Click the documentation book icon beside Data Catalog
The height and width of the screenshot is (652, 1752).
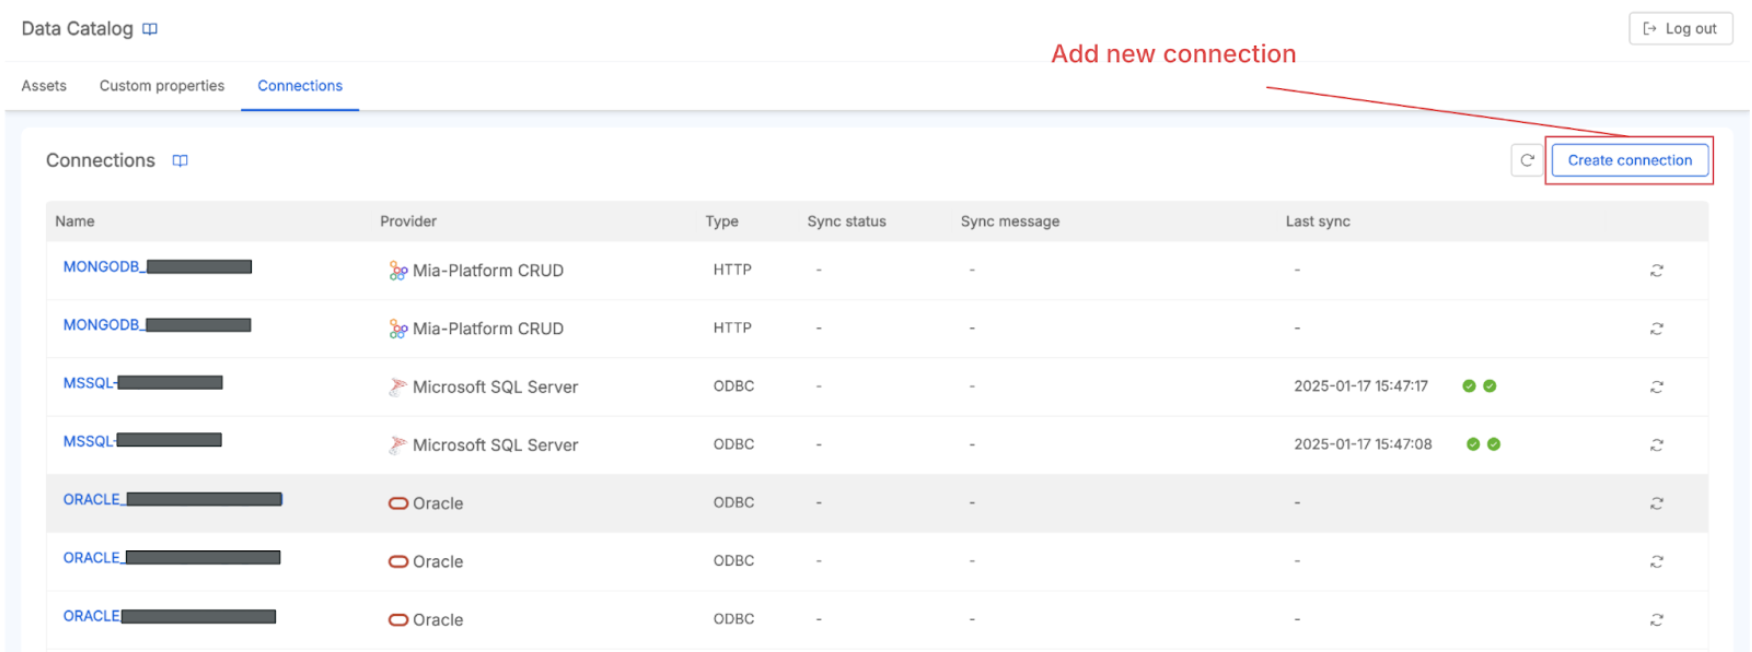click(150, 29)
